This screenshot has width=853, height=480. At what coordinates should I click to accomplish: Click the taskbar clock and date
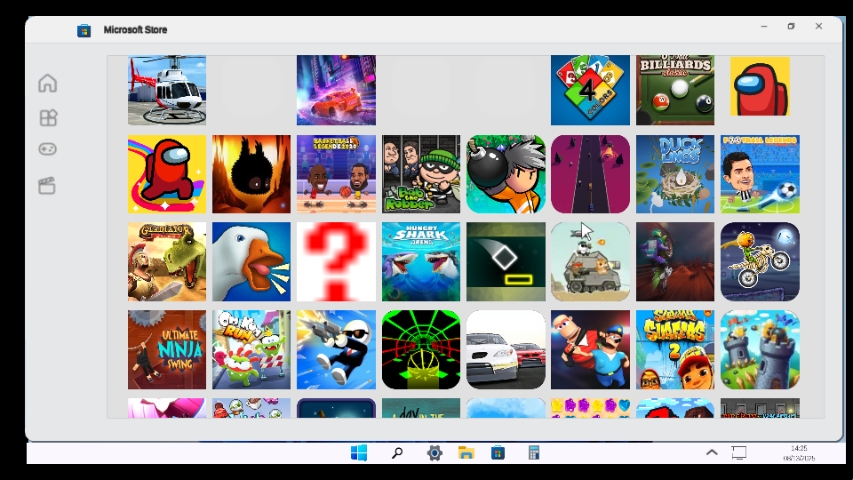tap(800, 453)
